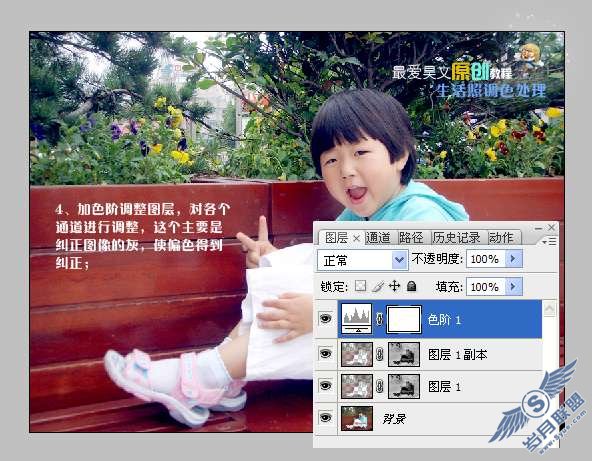Image resolution: width=592 pixels, height=461 pixels.
Task: Hide the 背景 layer
Action: click(x=325, y=418)
